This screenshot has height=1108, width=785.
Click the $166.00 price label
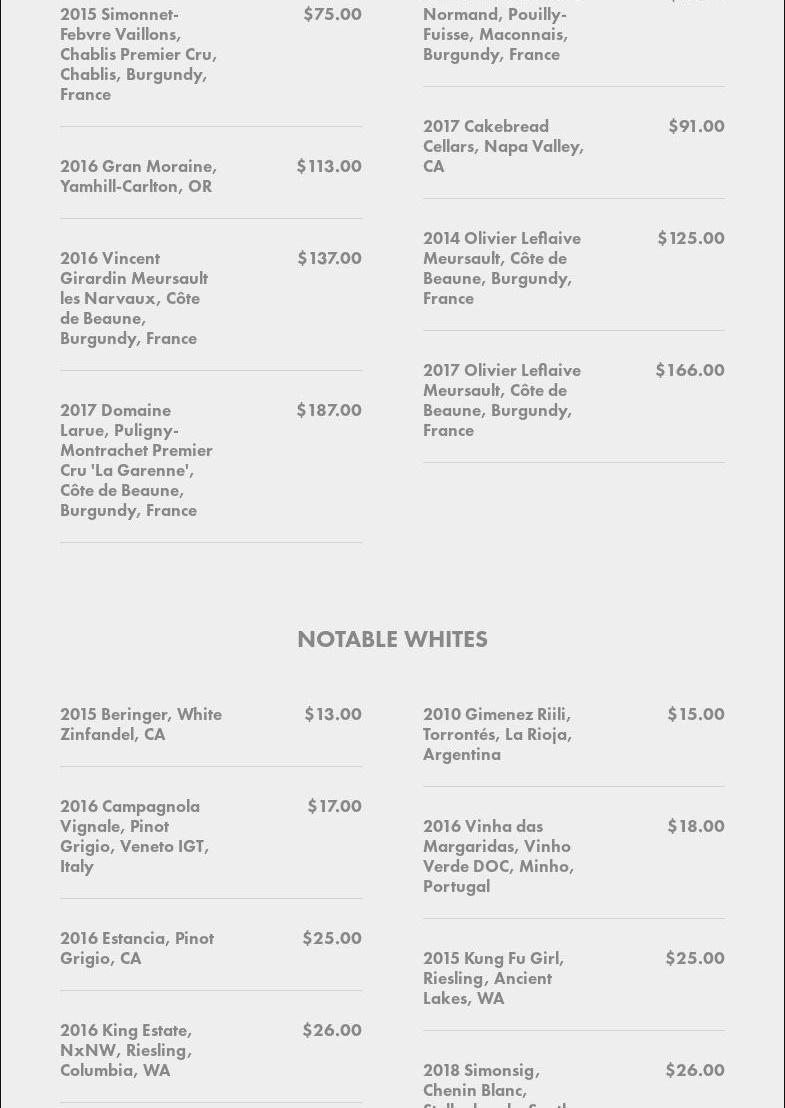pyautogui.click(x=690, y=370)
